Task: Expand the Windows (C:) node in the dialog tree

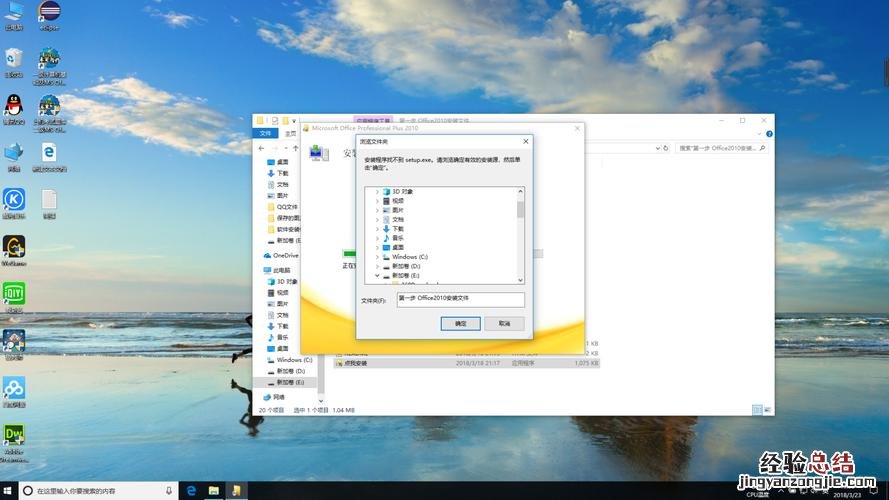Action: click(x=377, y=257)
